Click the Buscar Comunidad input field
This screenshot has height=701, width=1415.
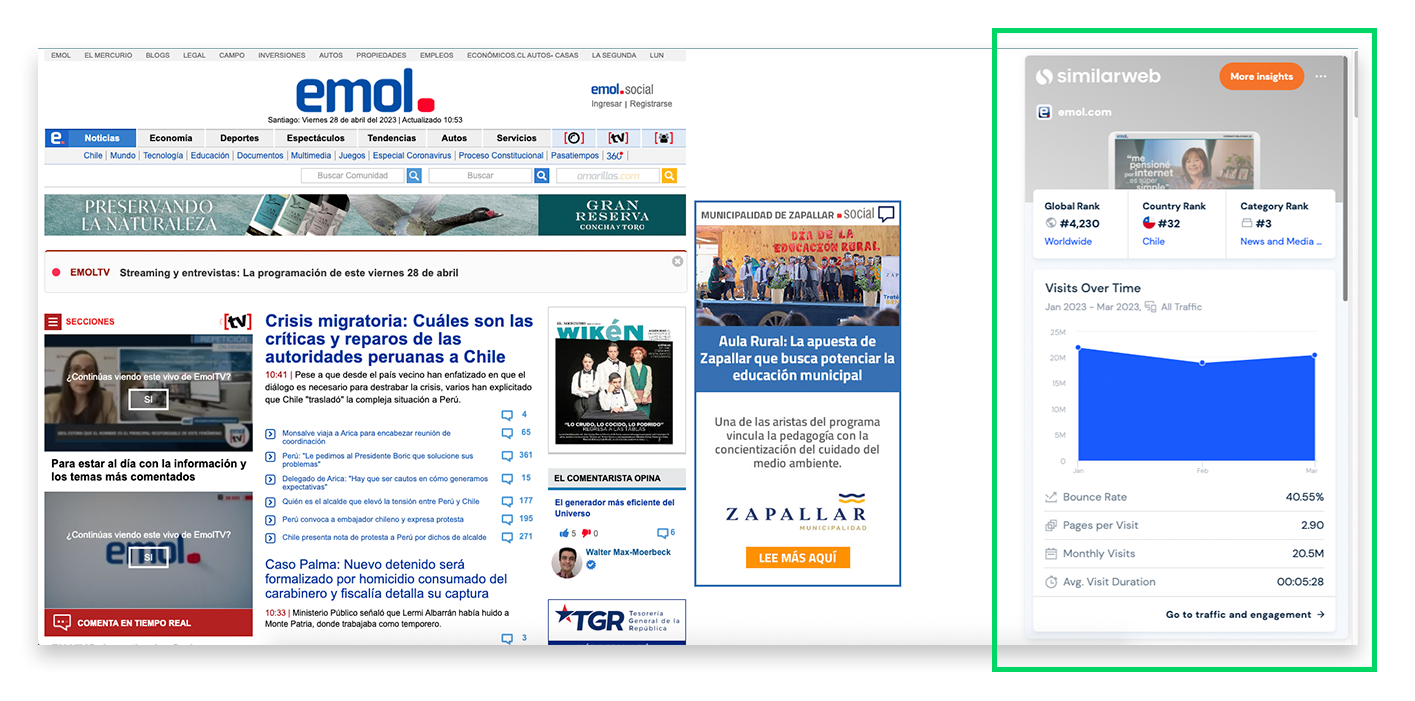point(353,176)
